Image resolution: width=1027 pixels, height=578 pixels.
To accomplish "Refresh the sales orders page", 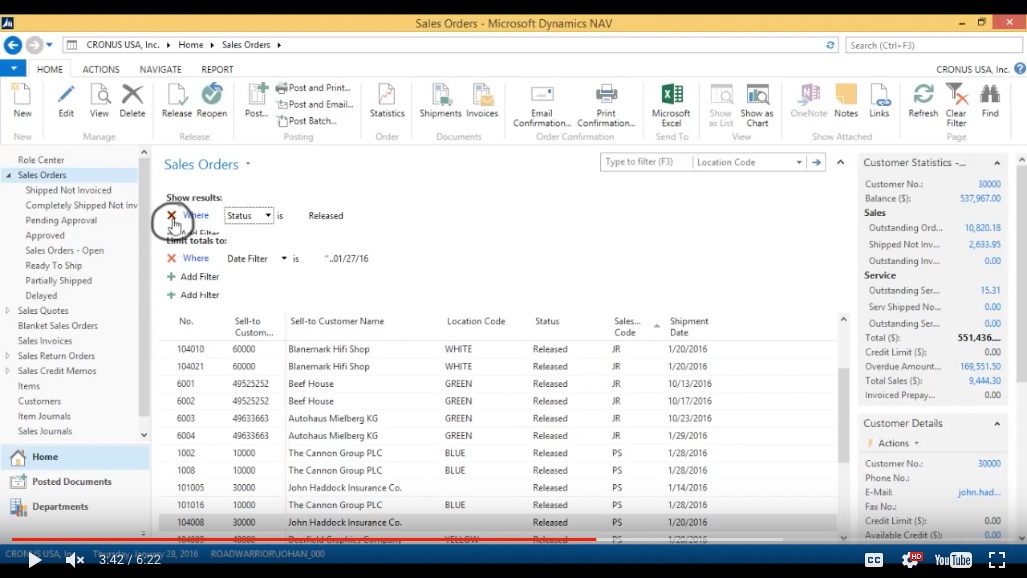I will tap(923, 100).
